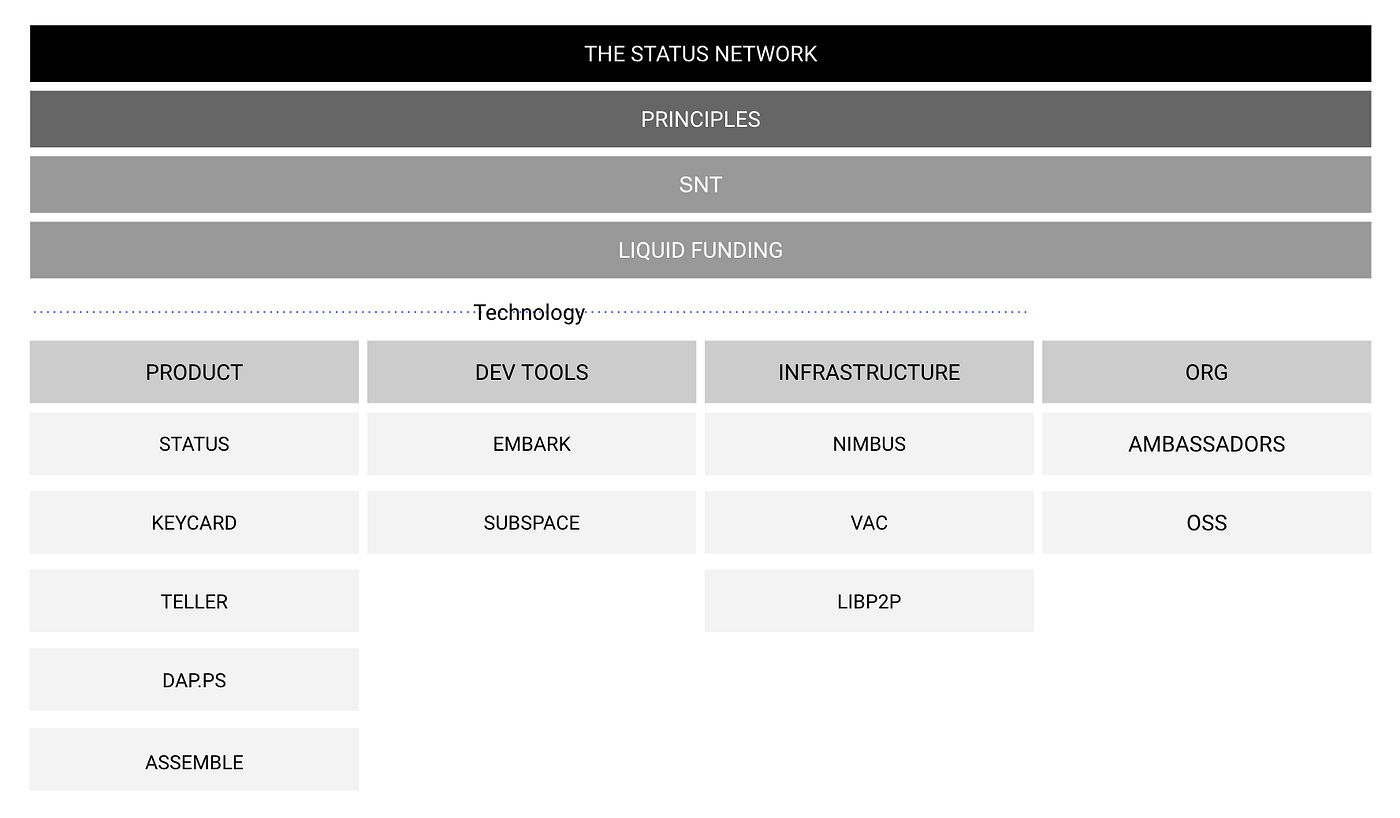
Task: Select the AMBASSADORS box
Action: (x=1206, y=444)
